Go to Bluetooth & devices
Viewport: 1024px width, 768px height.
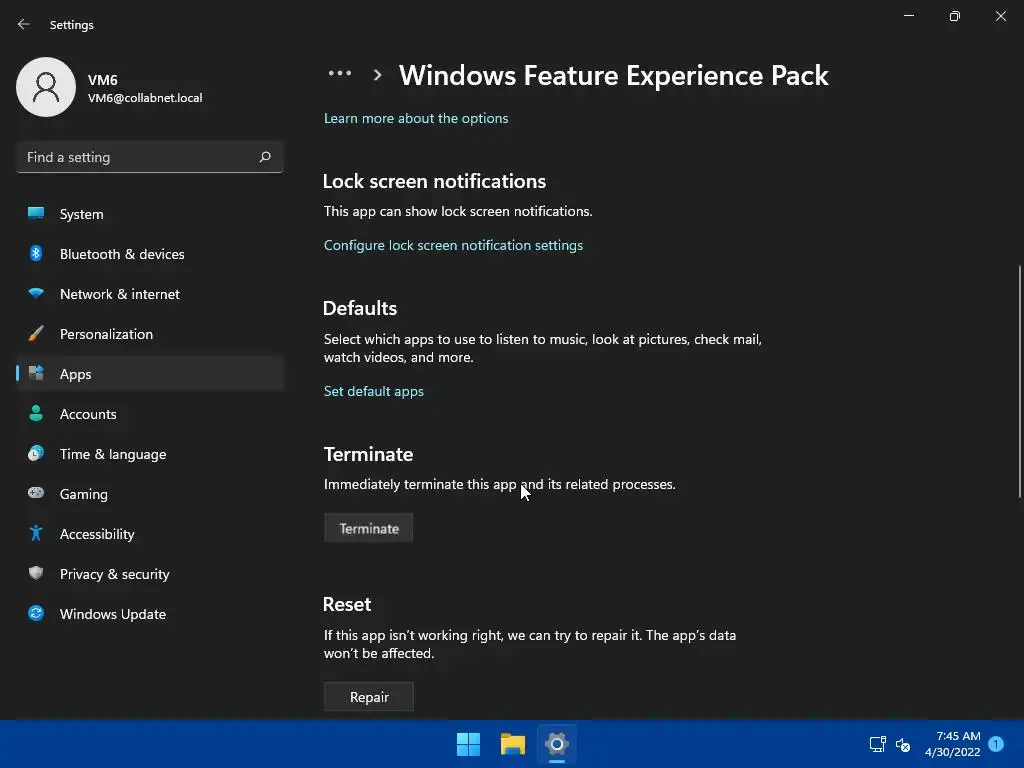150,254
